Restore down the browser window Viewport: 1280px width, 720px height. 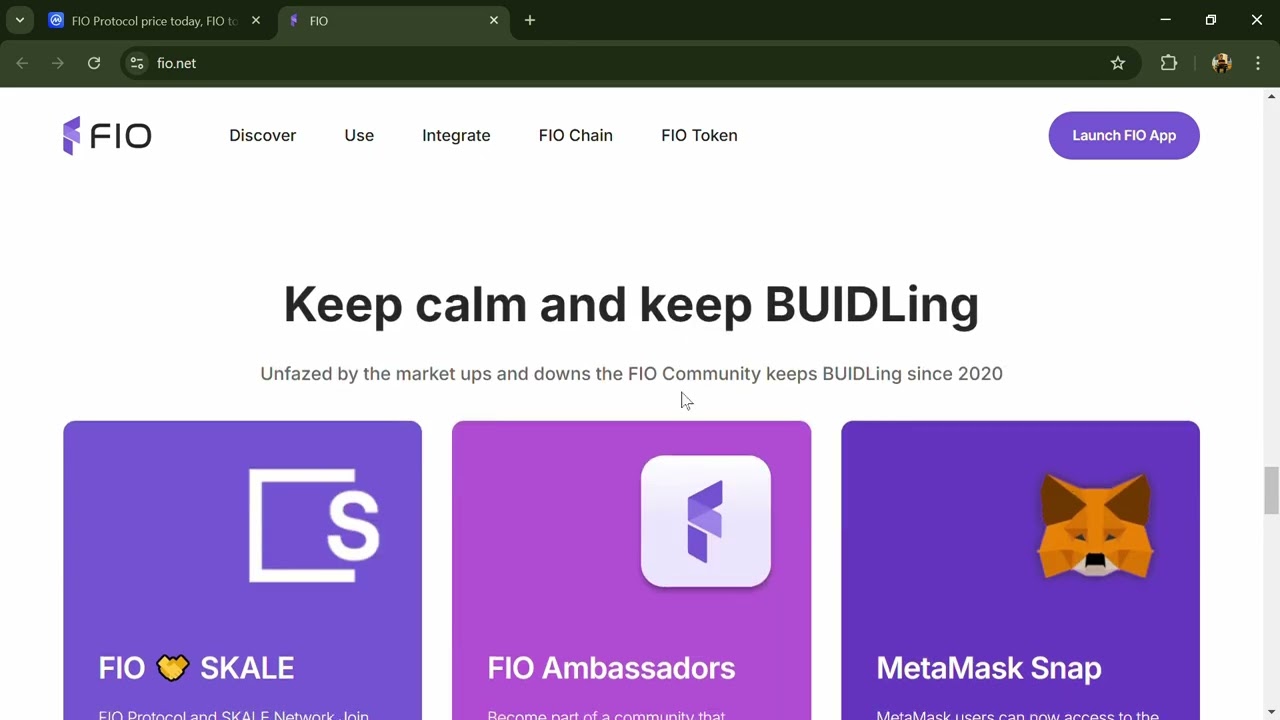coord(1211,20)
